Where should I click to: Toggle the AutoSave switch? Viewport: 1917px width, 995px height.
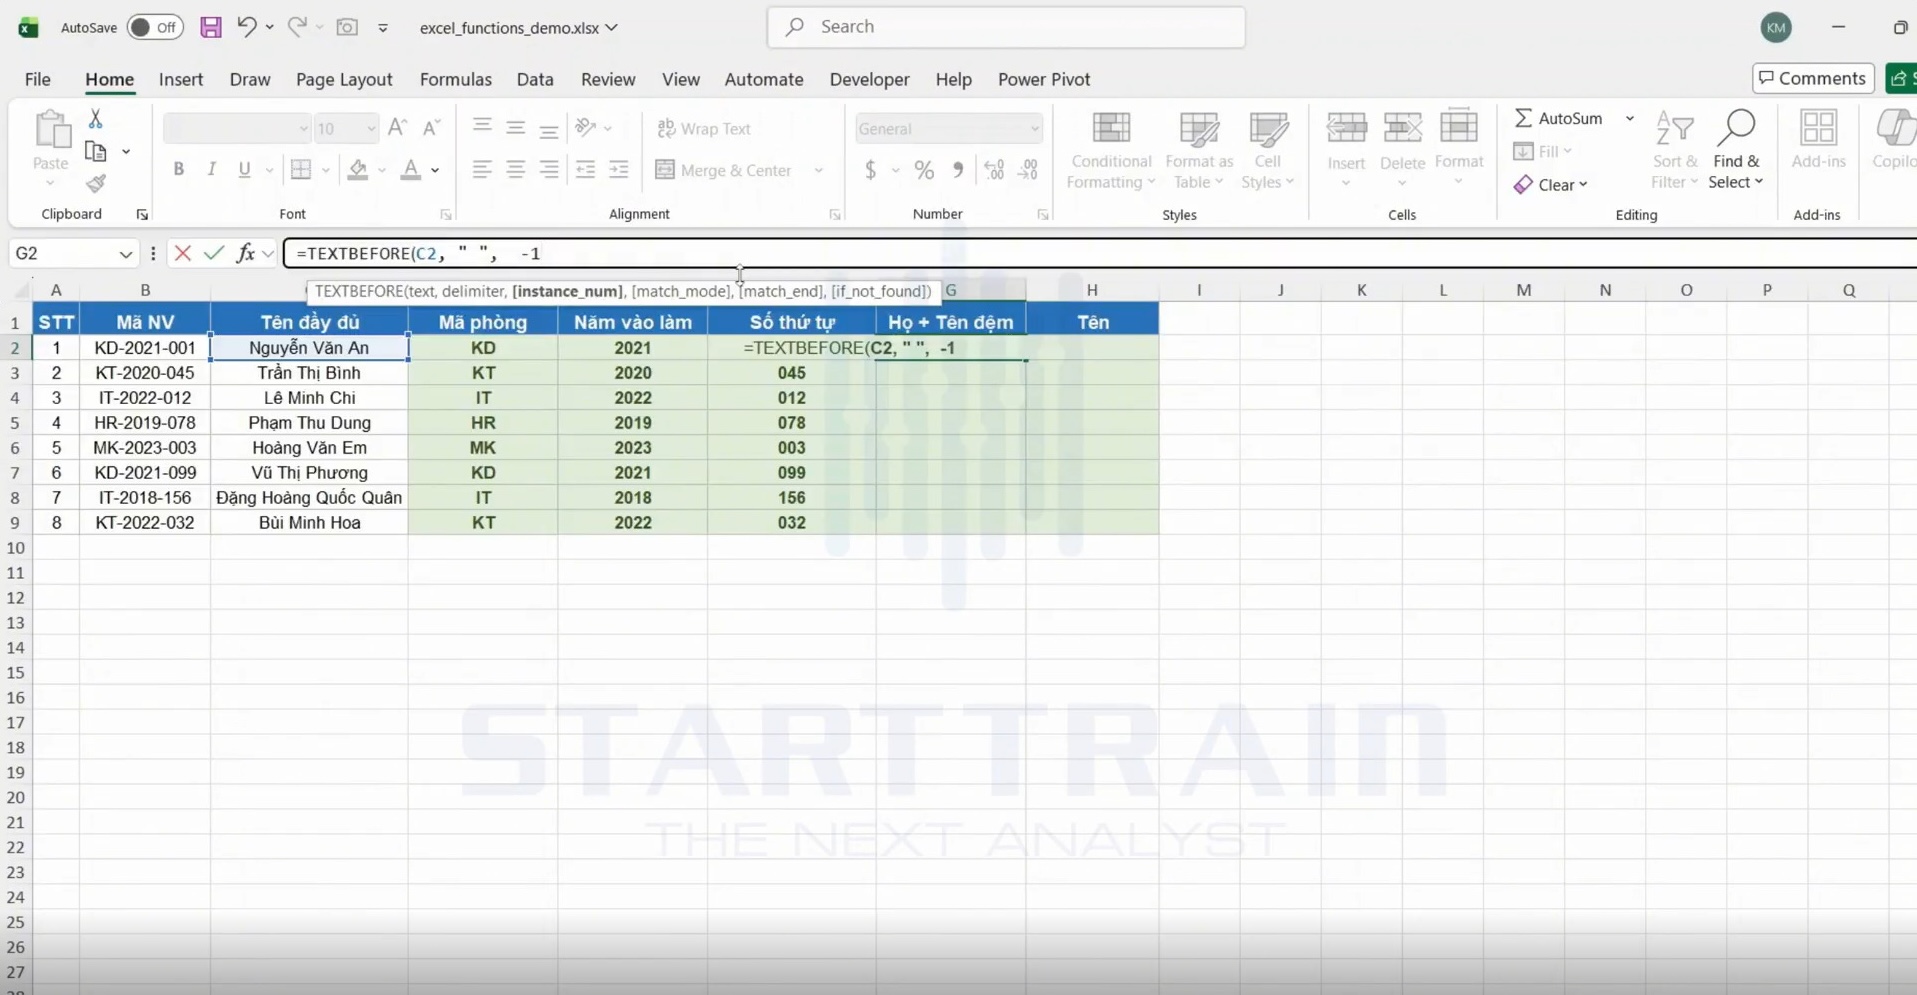point(155,27)
